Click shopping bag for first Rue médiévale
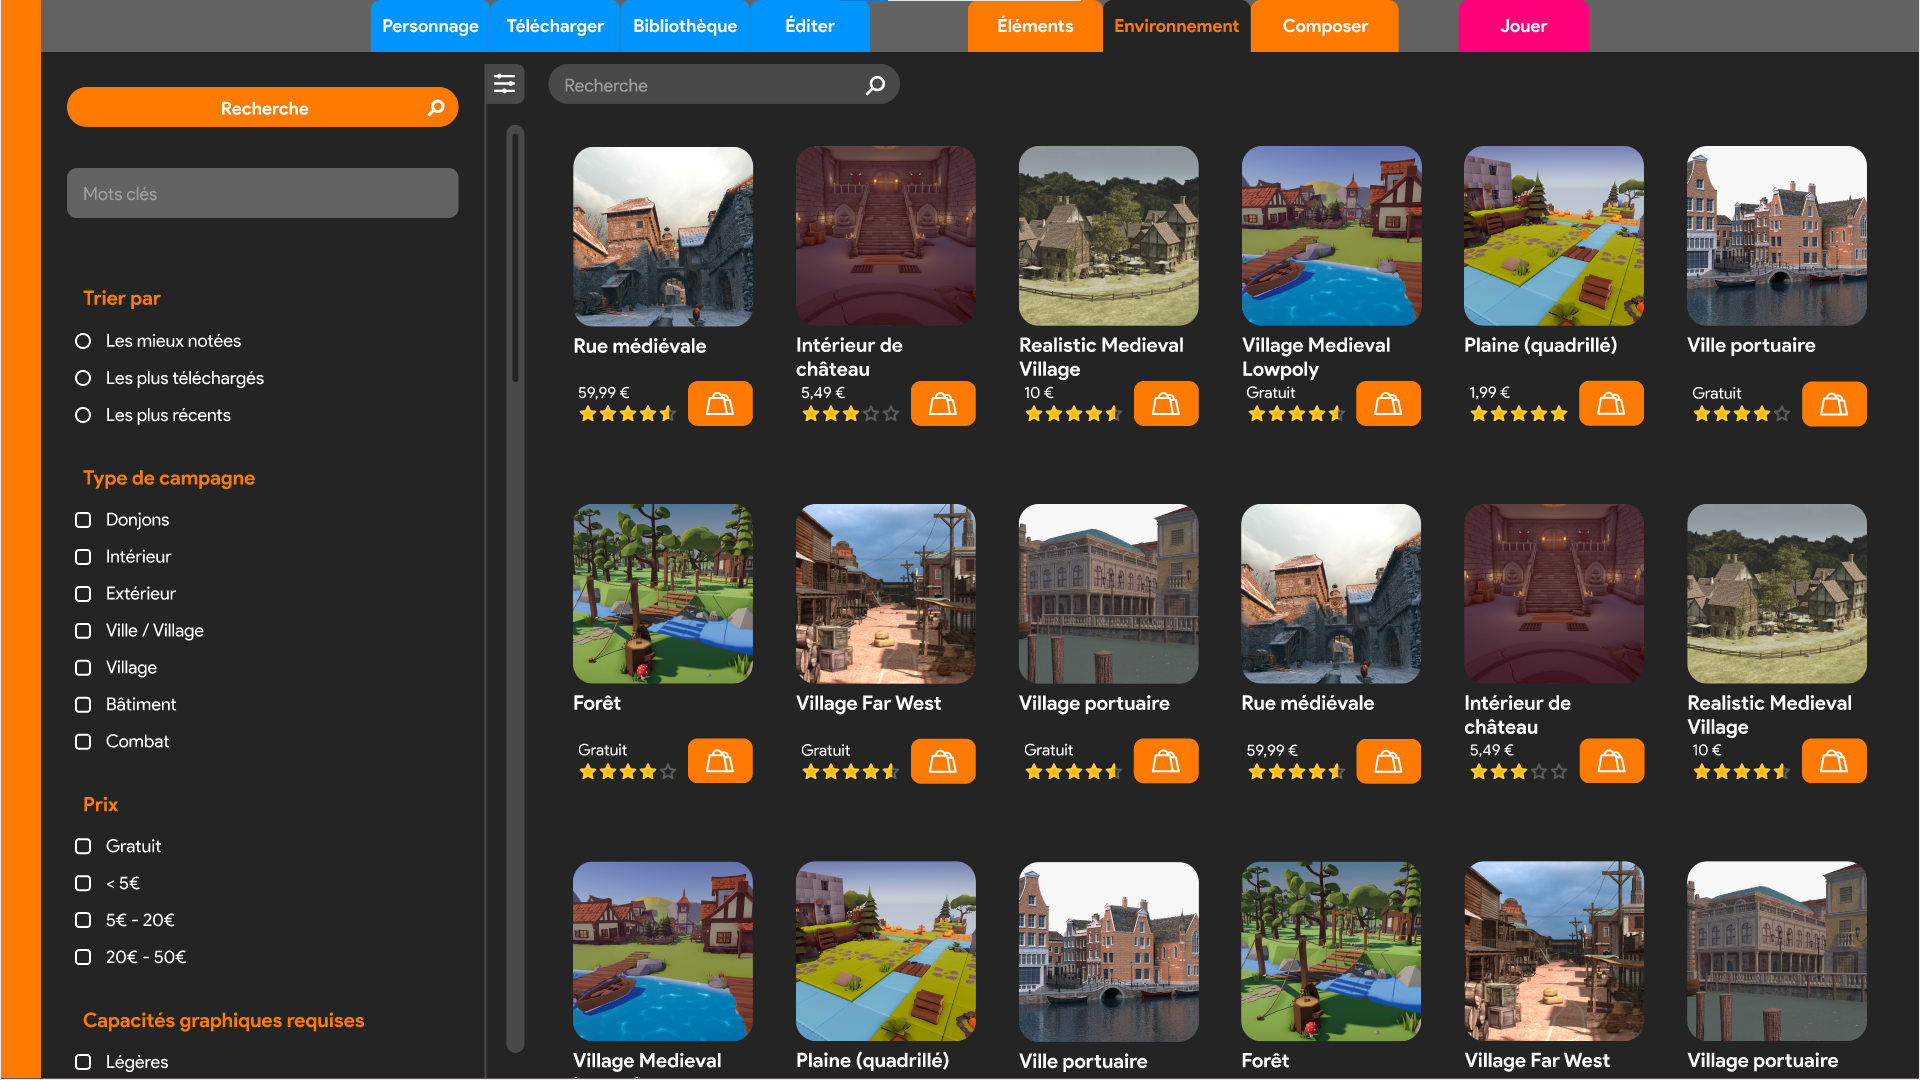 pos(720,404)
